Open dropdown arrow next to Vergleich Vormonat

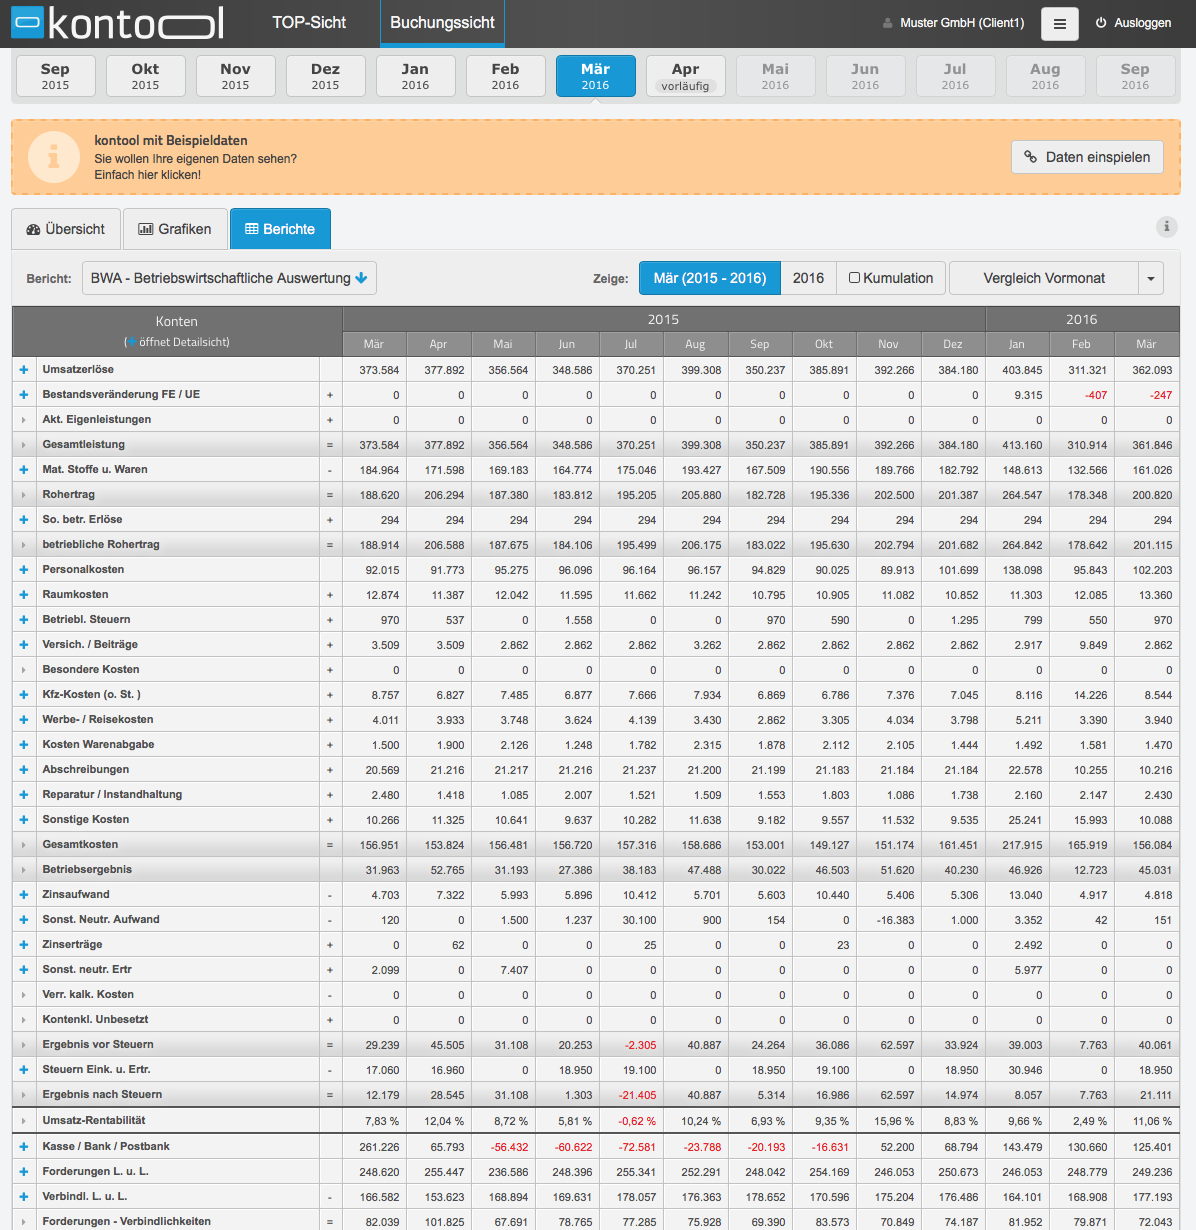(1151, 278)
